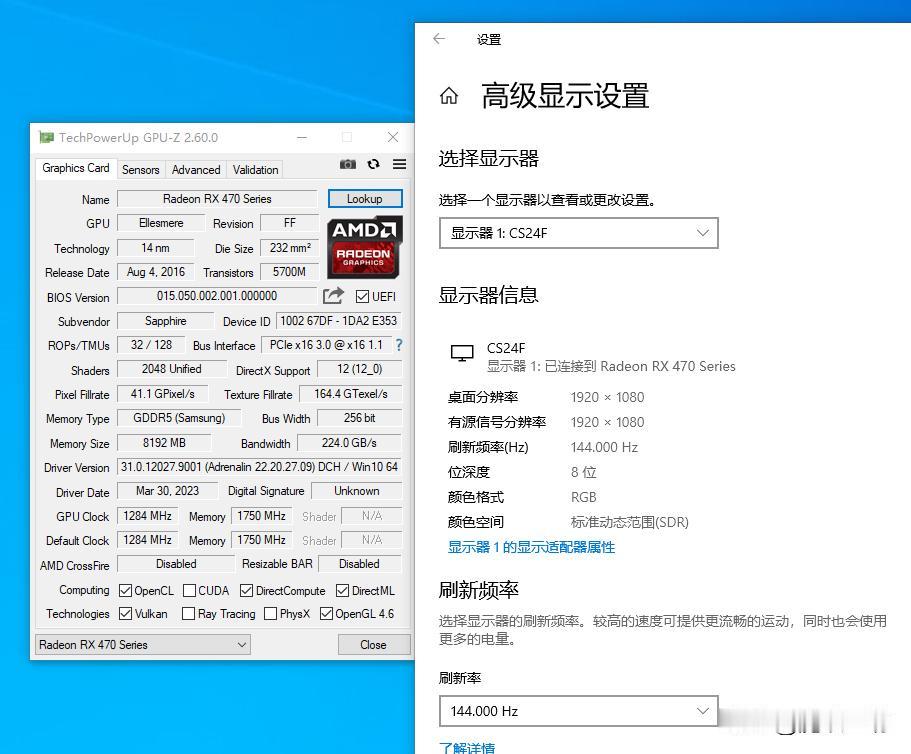
Task: Take a GPU-Z screenshot with camera icon
Action: point(347,164)
